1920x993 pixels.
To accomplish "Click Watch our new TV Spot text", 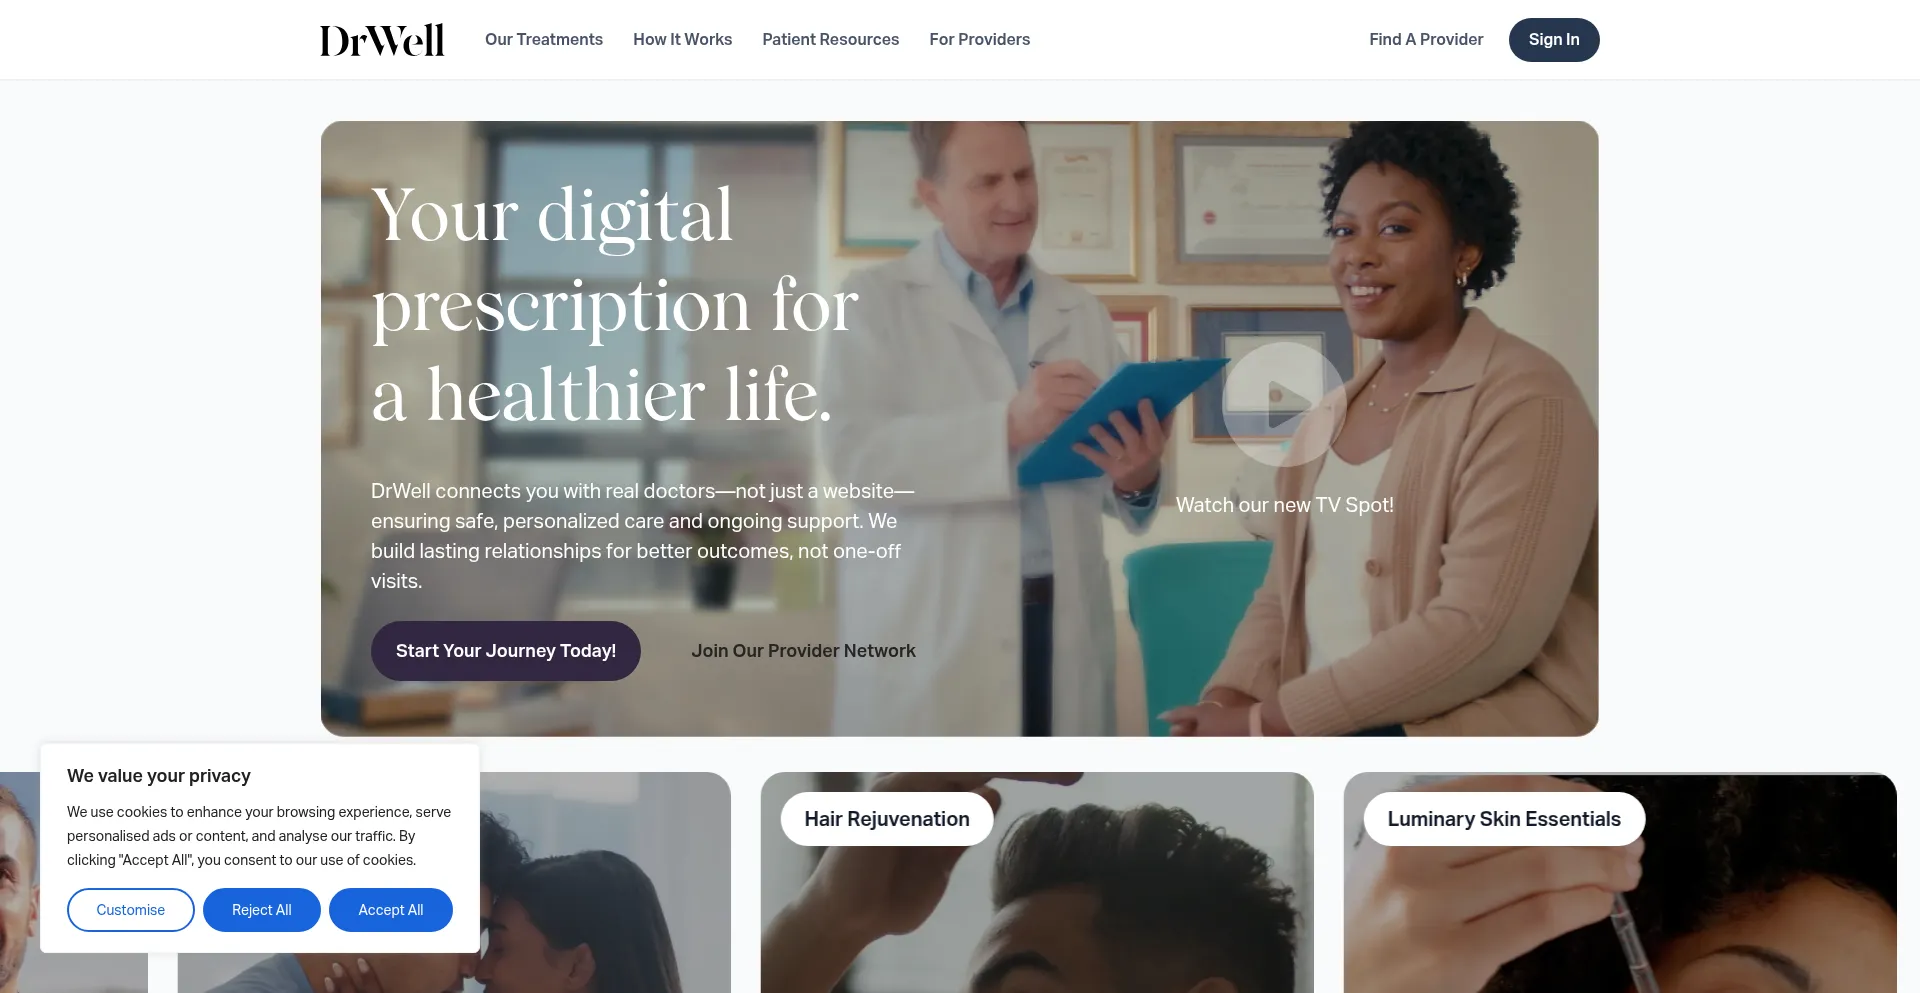I will click(x=1284, y=505).
